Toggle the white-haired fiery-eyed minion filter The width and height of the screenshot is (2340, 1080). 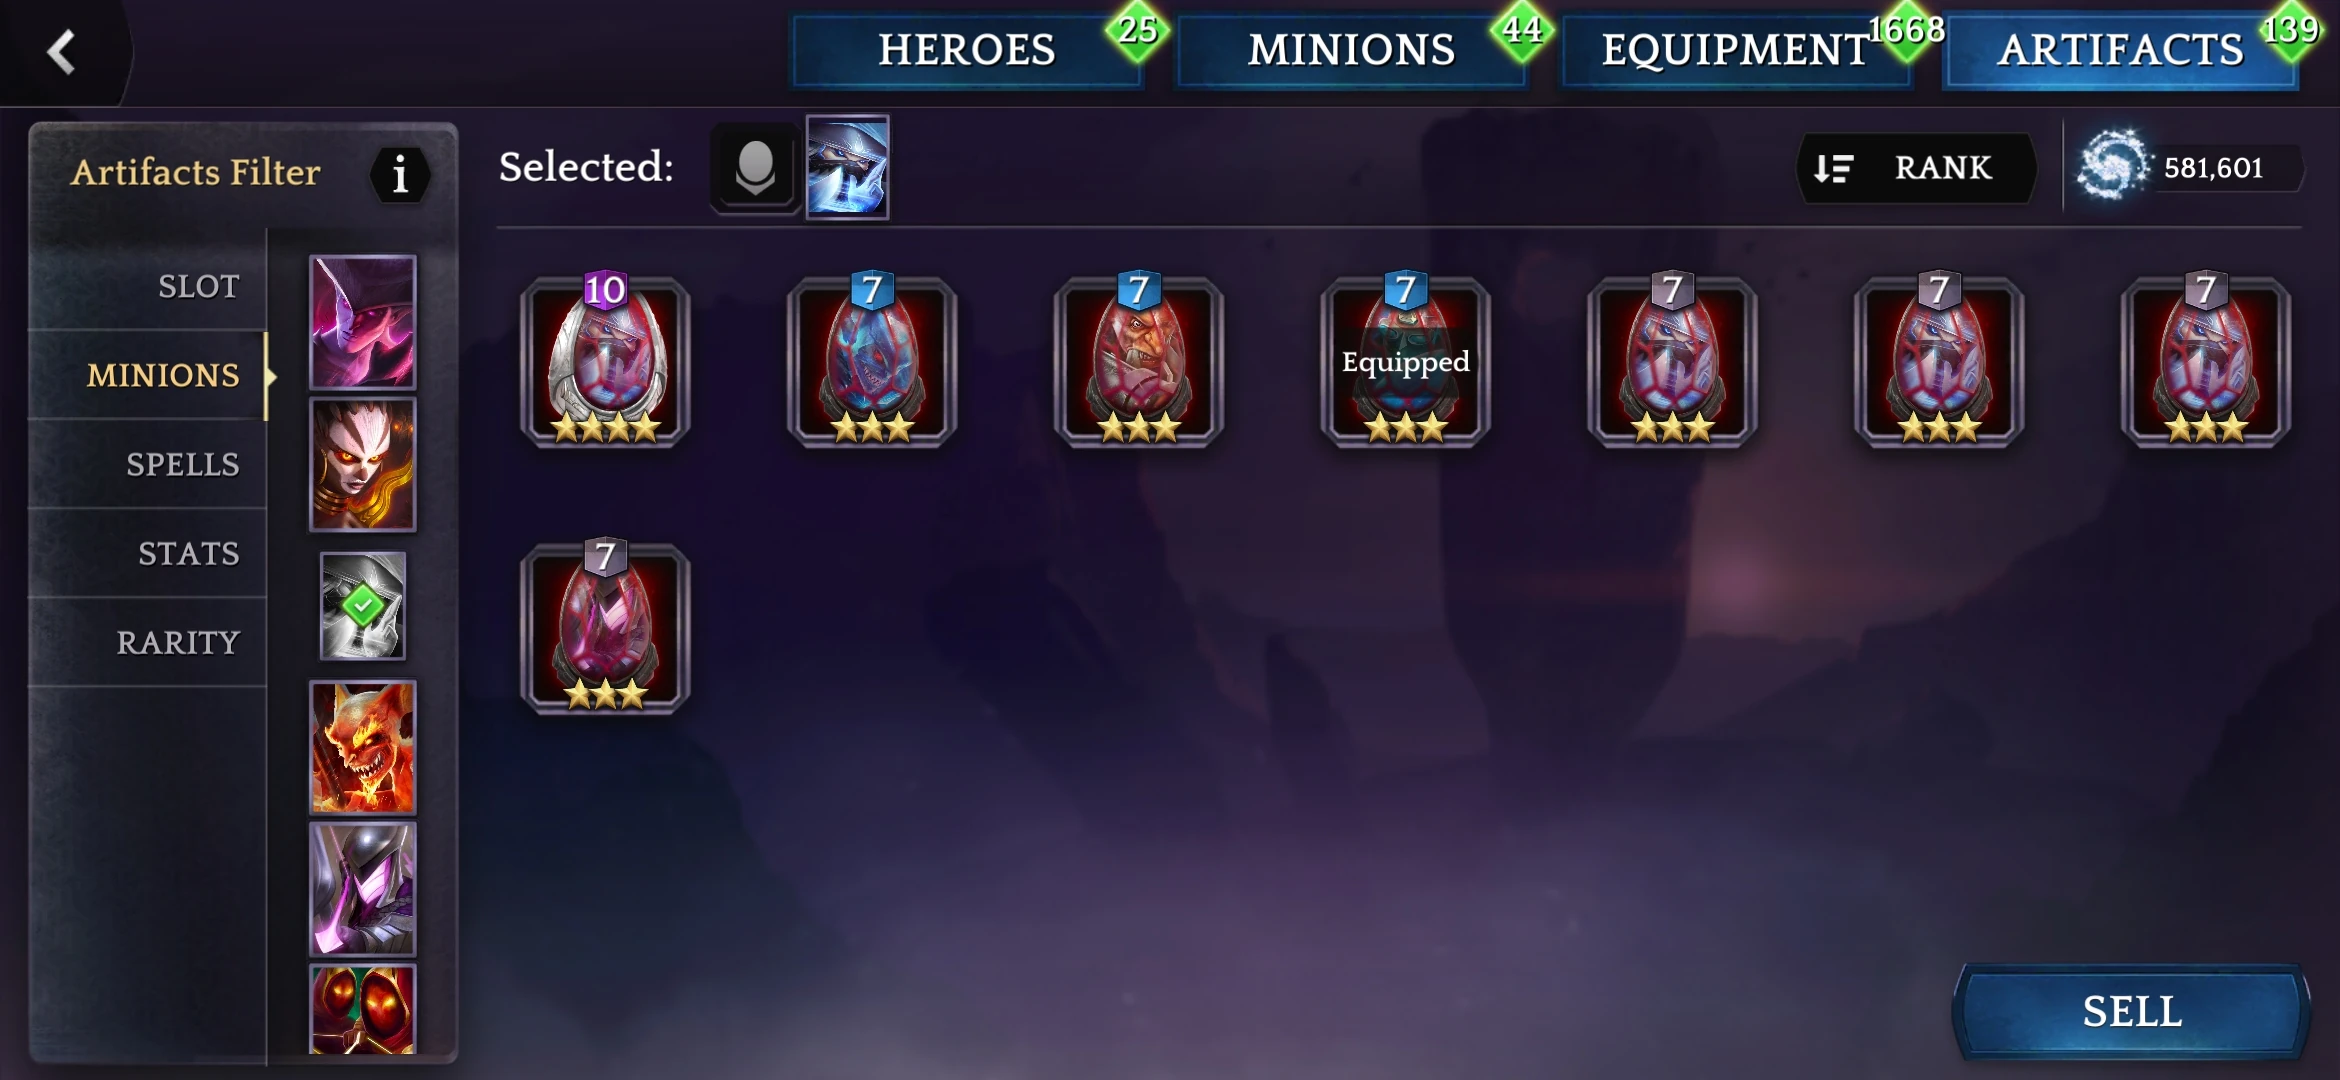coord(362,464)
